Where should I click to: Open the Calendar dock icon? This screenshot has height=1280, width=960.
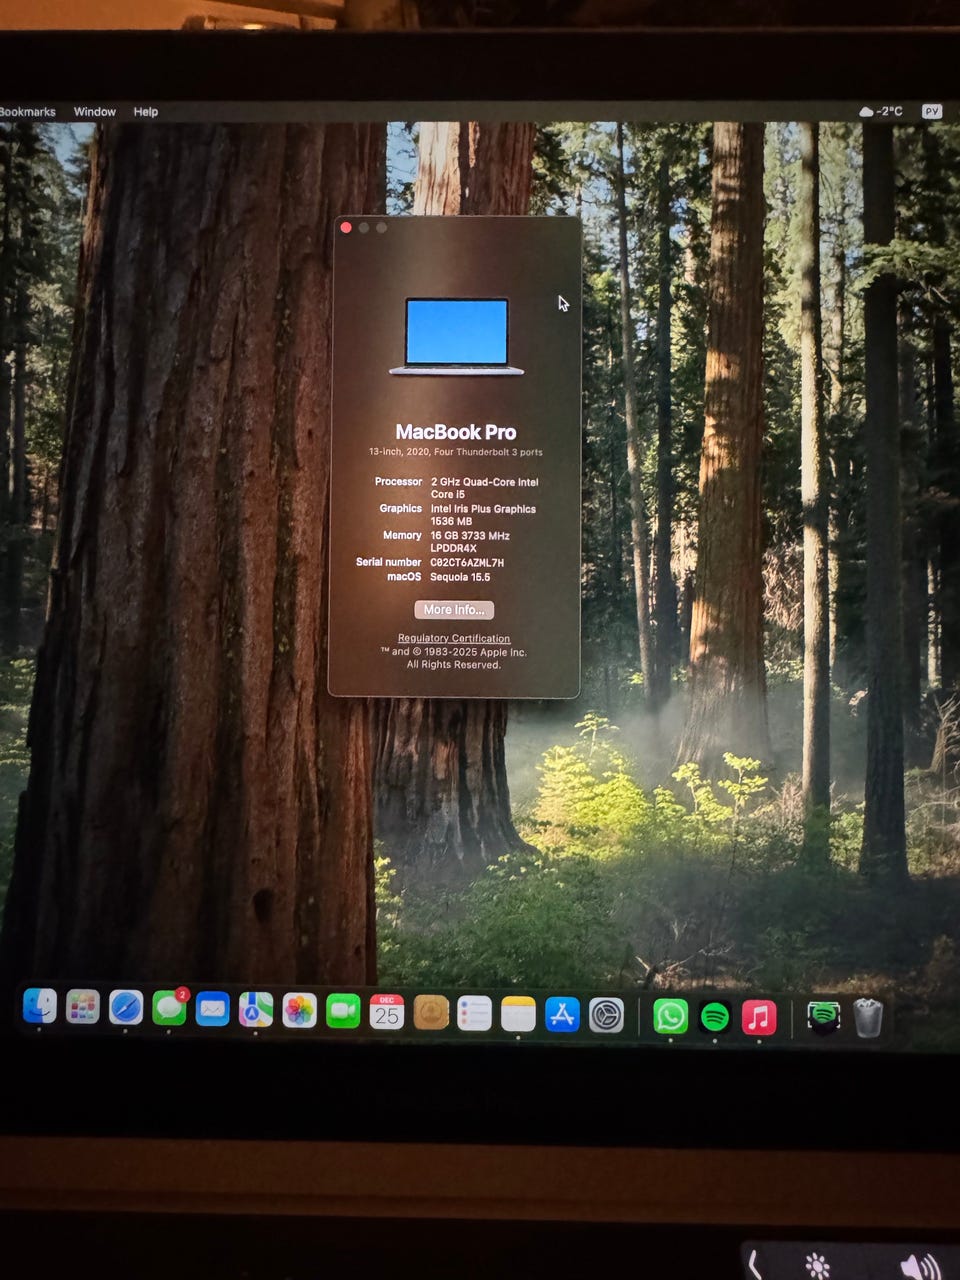(386, 1012)
